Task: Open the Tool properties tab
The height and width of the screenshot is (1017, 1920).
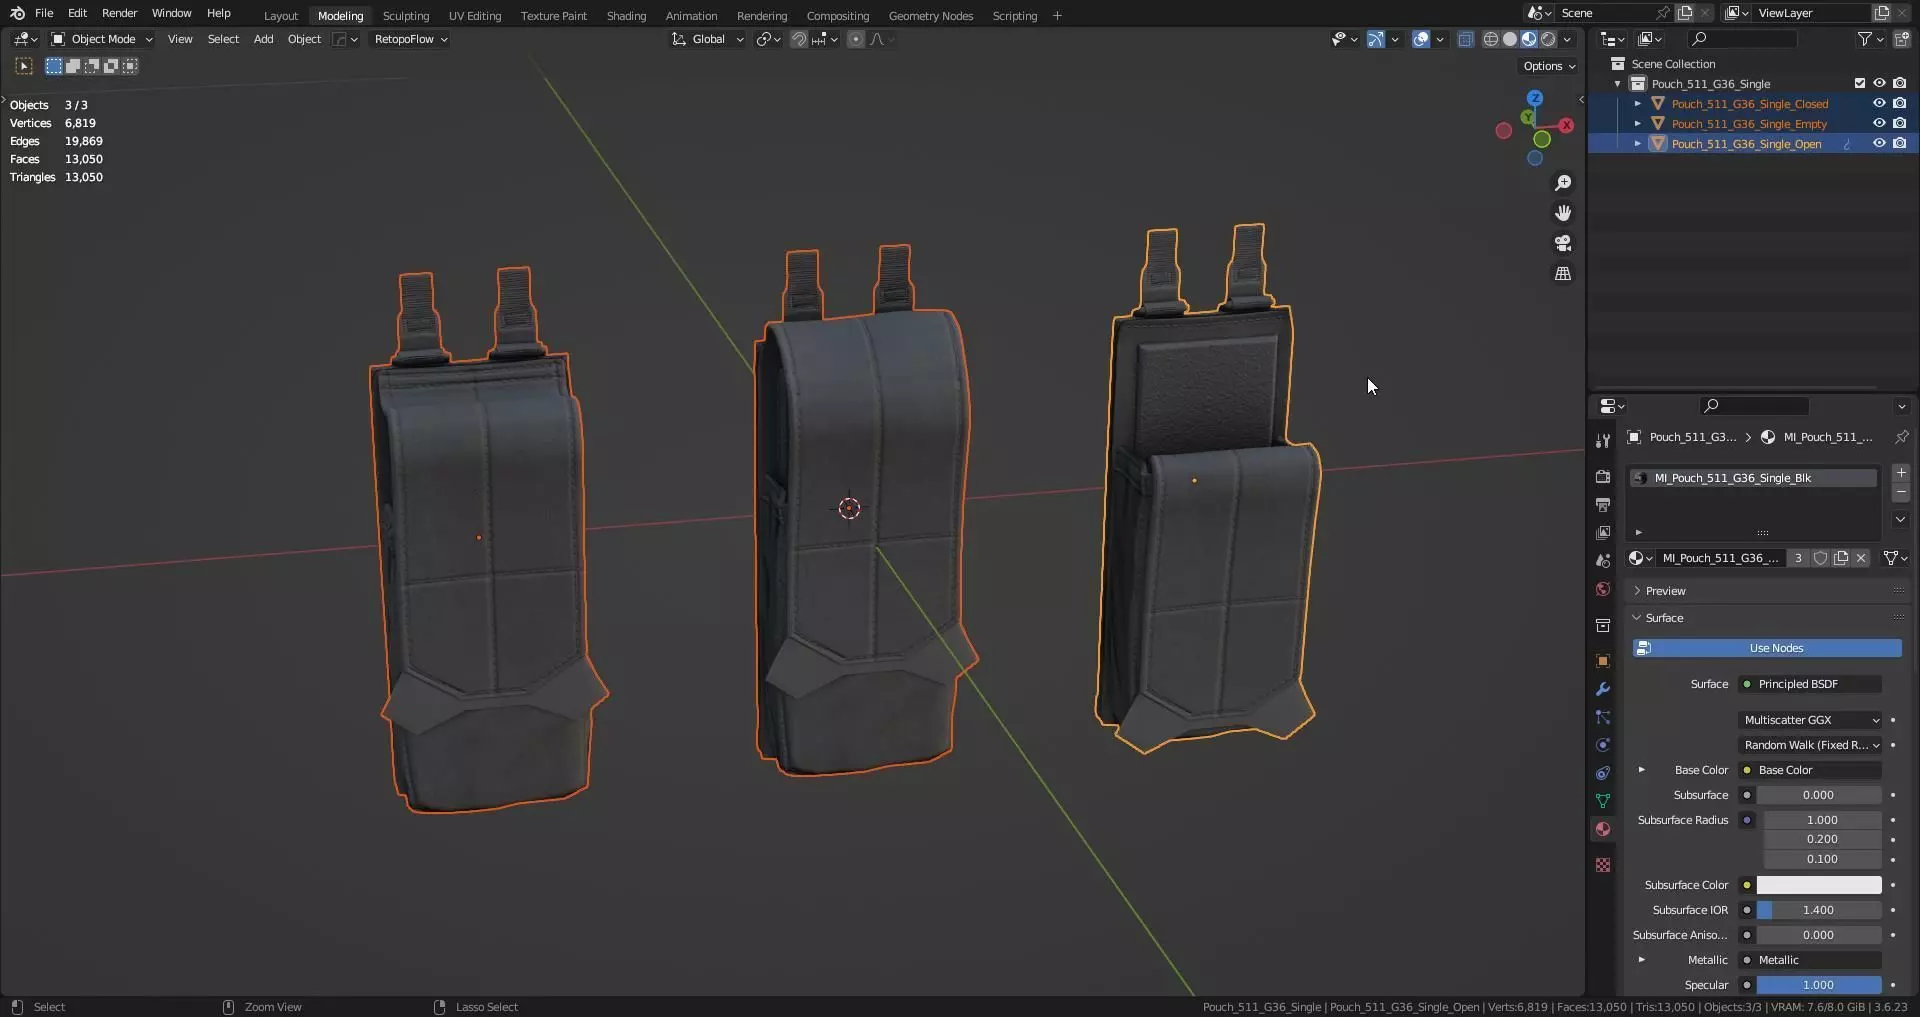Action: point(1603,440)
